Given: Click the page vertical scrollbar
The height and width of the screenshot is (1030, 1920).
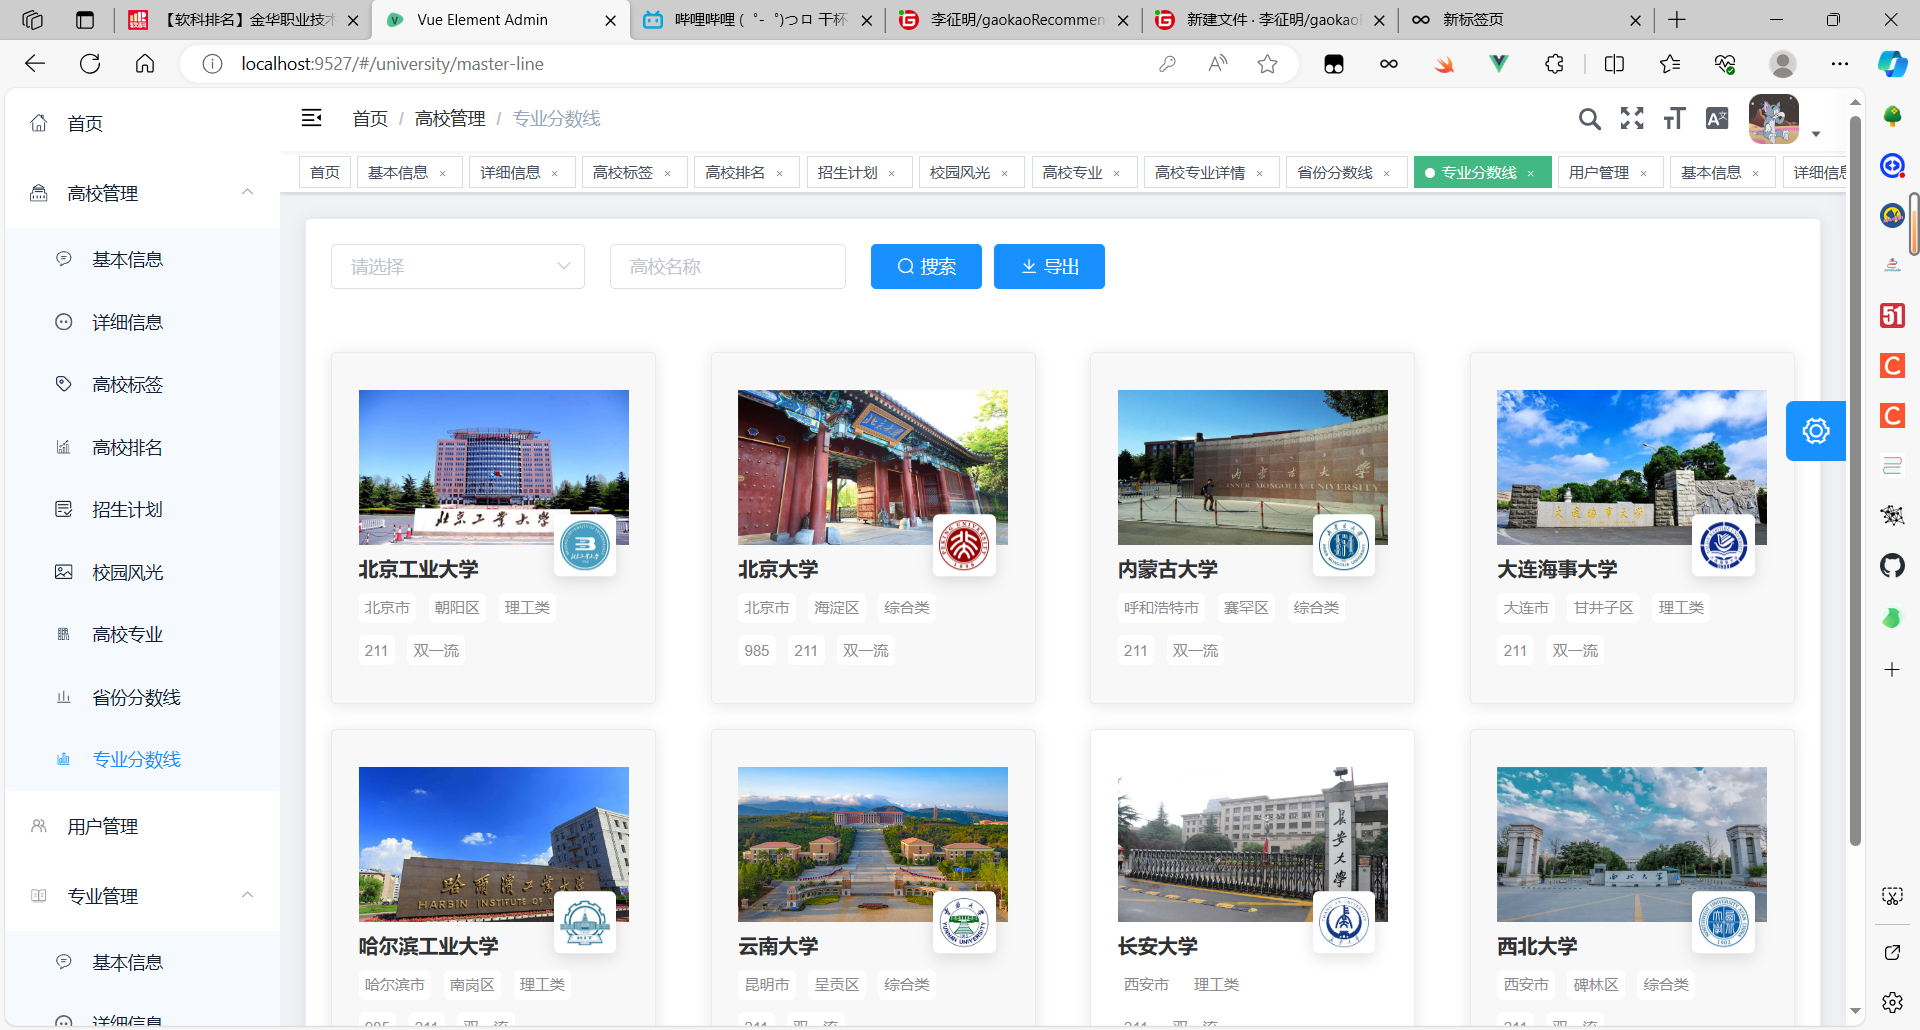Looking at the screenshot, I should pos(1855,480).
